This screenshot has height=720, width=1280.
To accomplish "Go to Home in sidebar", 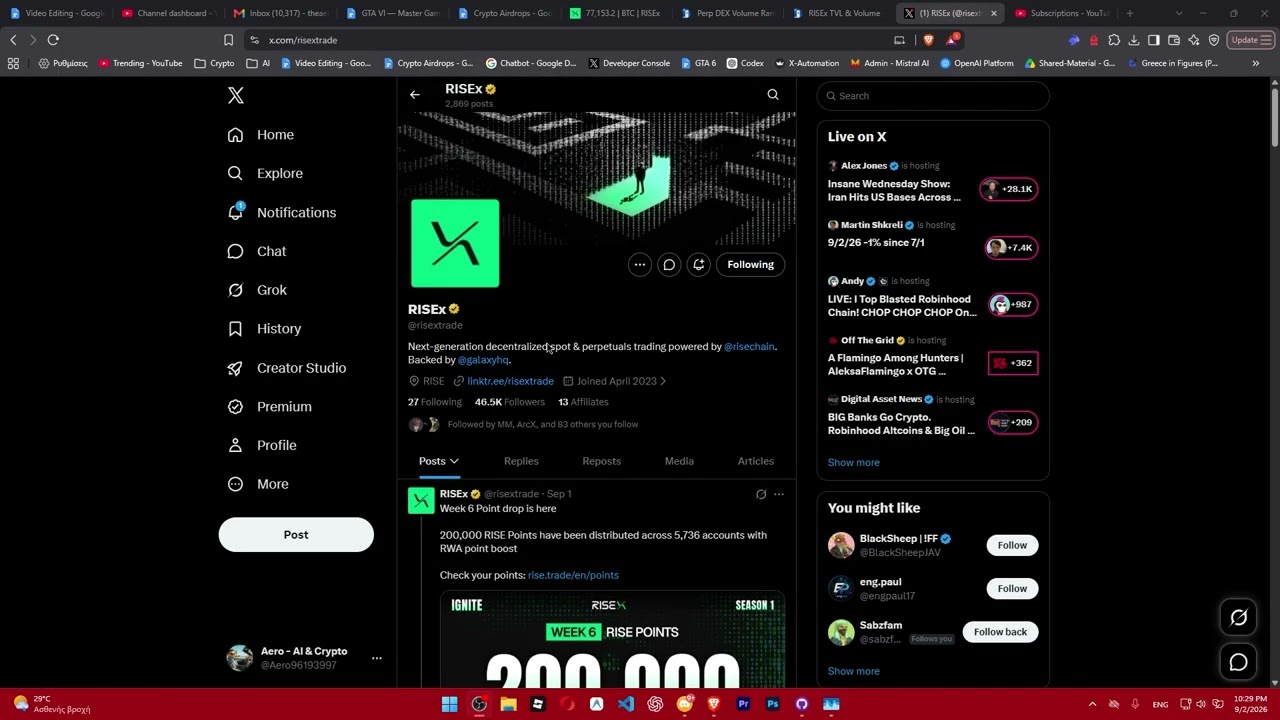I will [261, 135].
